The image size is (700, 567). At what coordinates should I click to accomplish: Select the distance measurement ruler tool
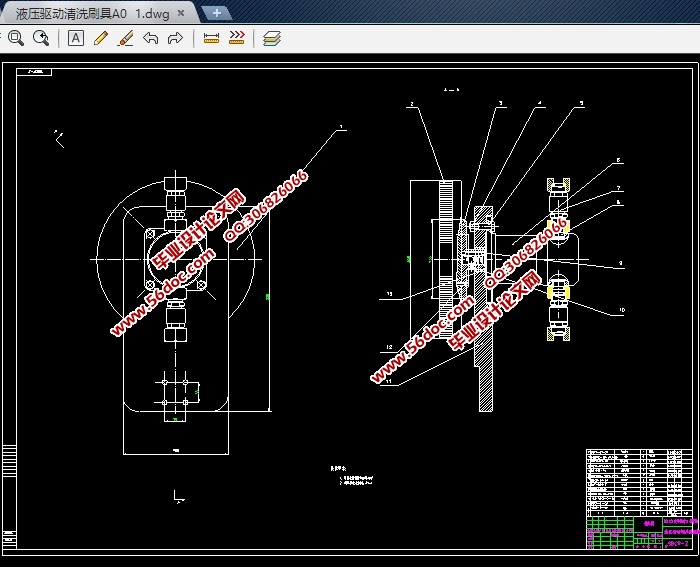pyautogui.click(x=211, y=38)
